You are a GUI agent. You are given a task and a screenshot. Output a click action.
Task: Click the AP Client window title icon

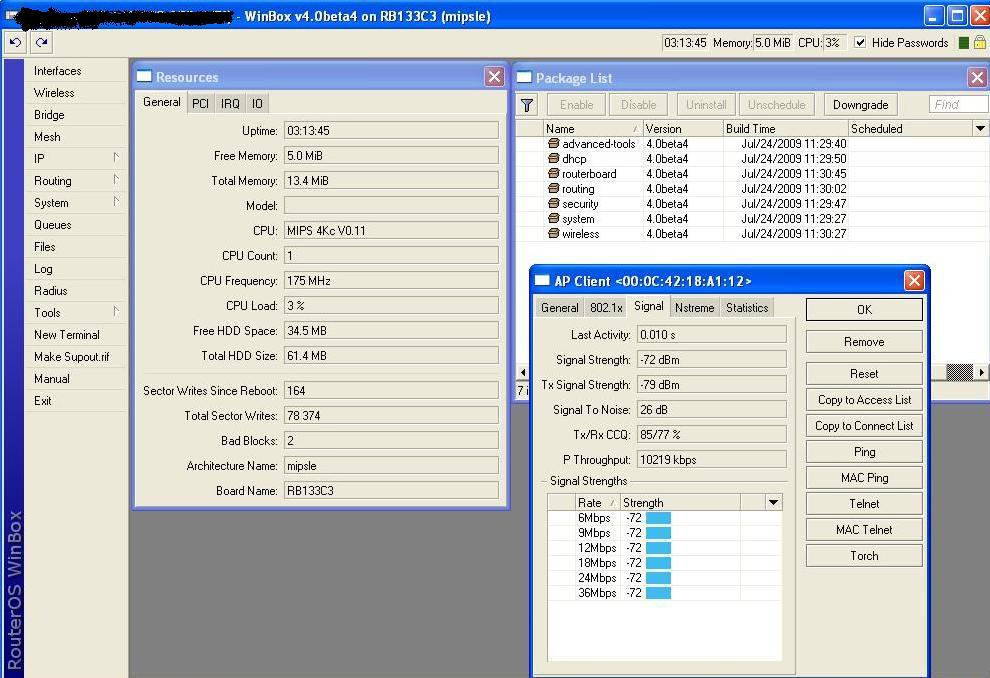[x=542, y=280]
